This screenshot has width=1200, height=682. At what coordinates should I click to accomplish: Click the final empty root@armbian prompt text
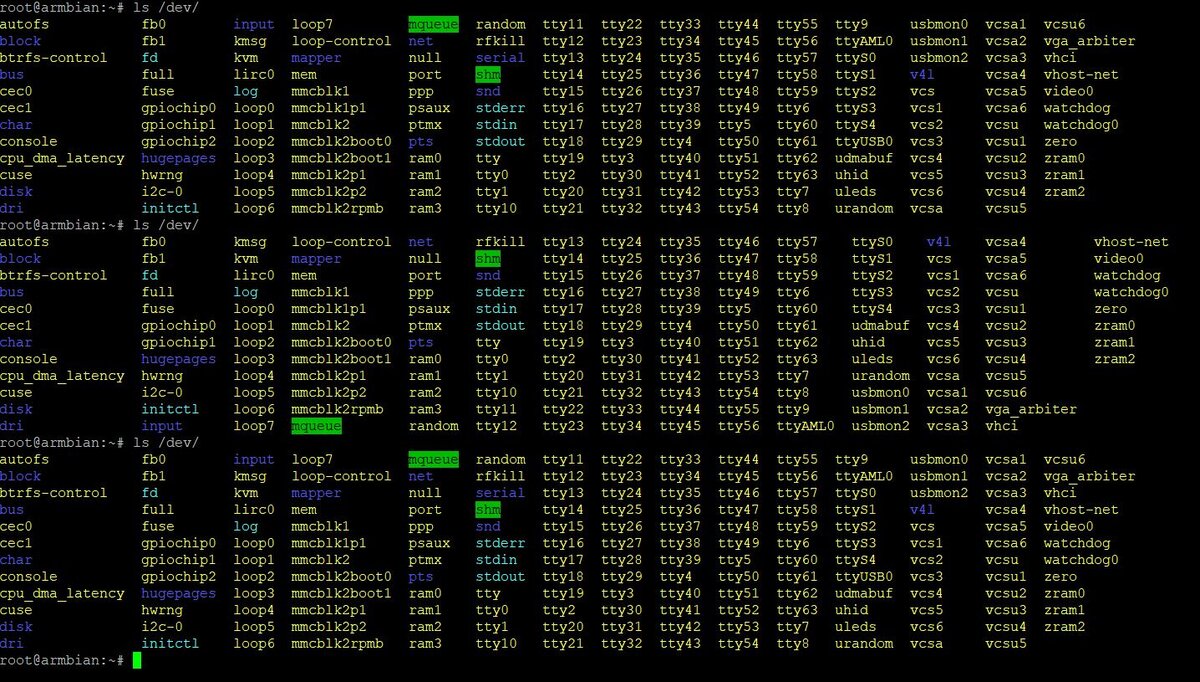pyautogui.click(x=63, y=660)
